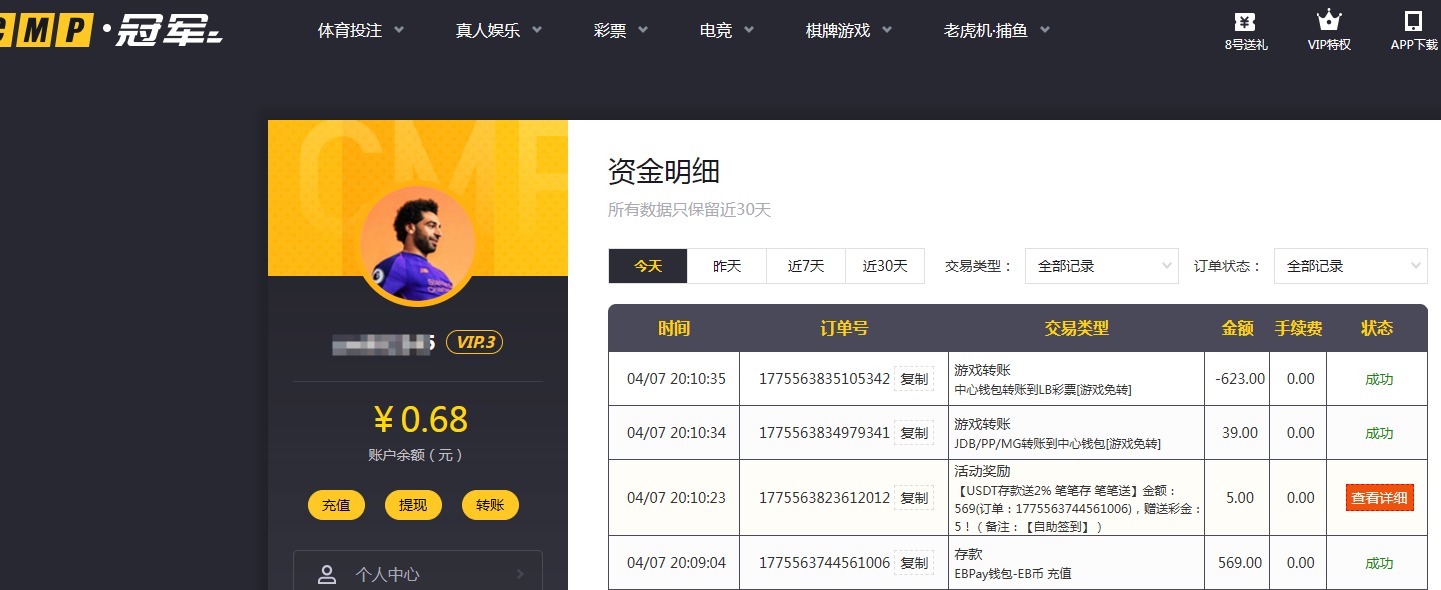This screenshot has width=1441, height=590.
Task: Open the 棋牌游戏 menu
Action: (838, 30)
